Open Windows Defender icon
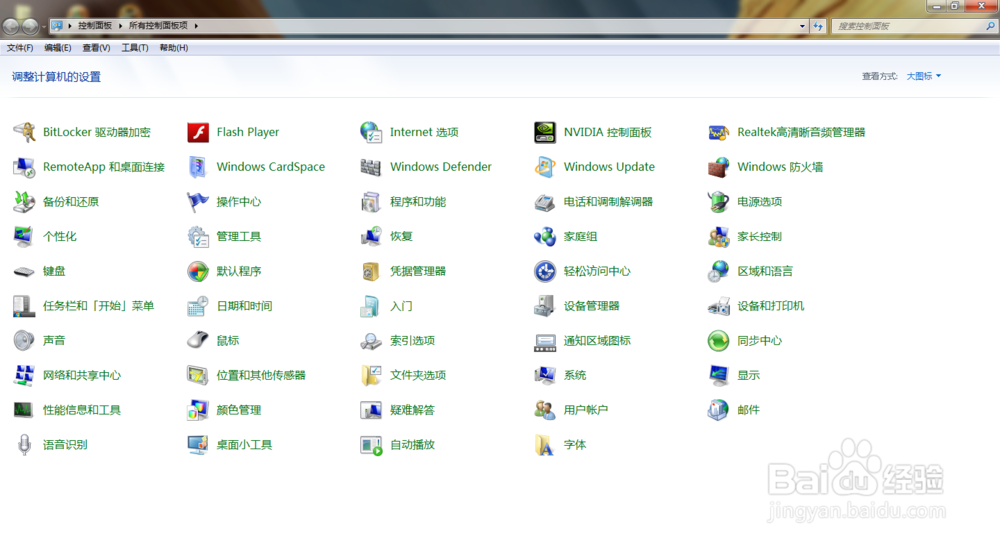The image size is (1000, 545). pyautogui.click(x=371, y=167)
